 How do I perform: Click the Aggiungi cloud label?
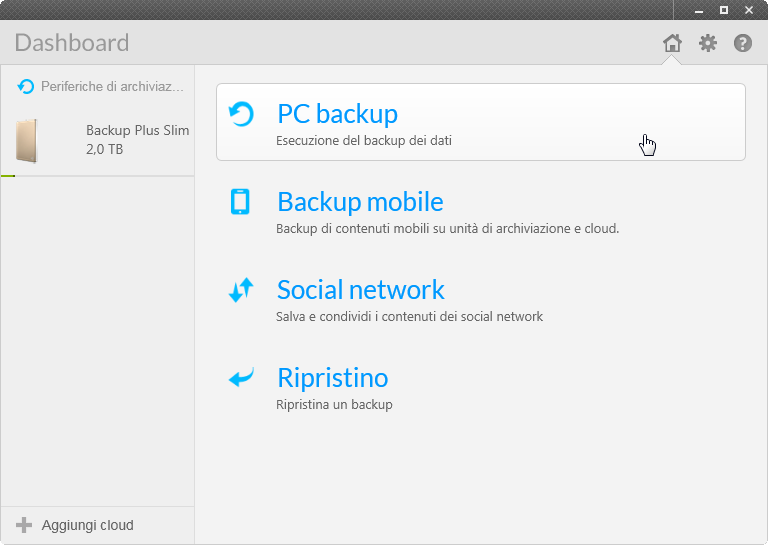(88, 525)
